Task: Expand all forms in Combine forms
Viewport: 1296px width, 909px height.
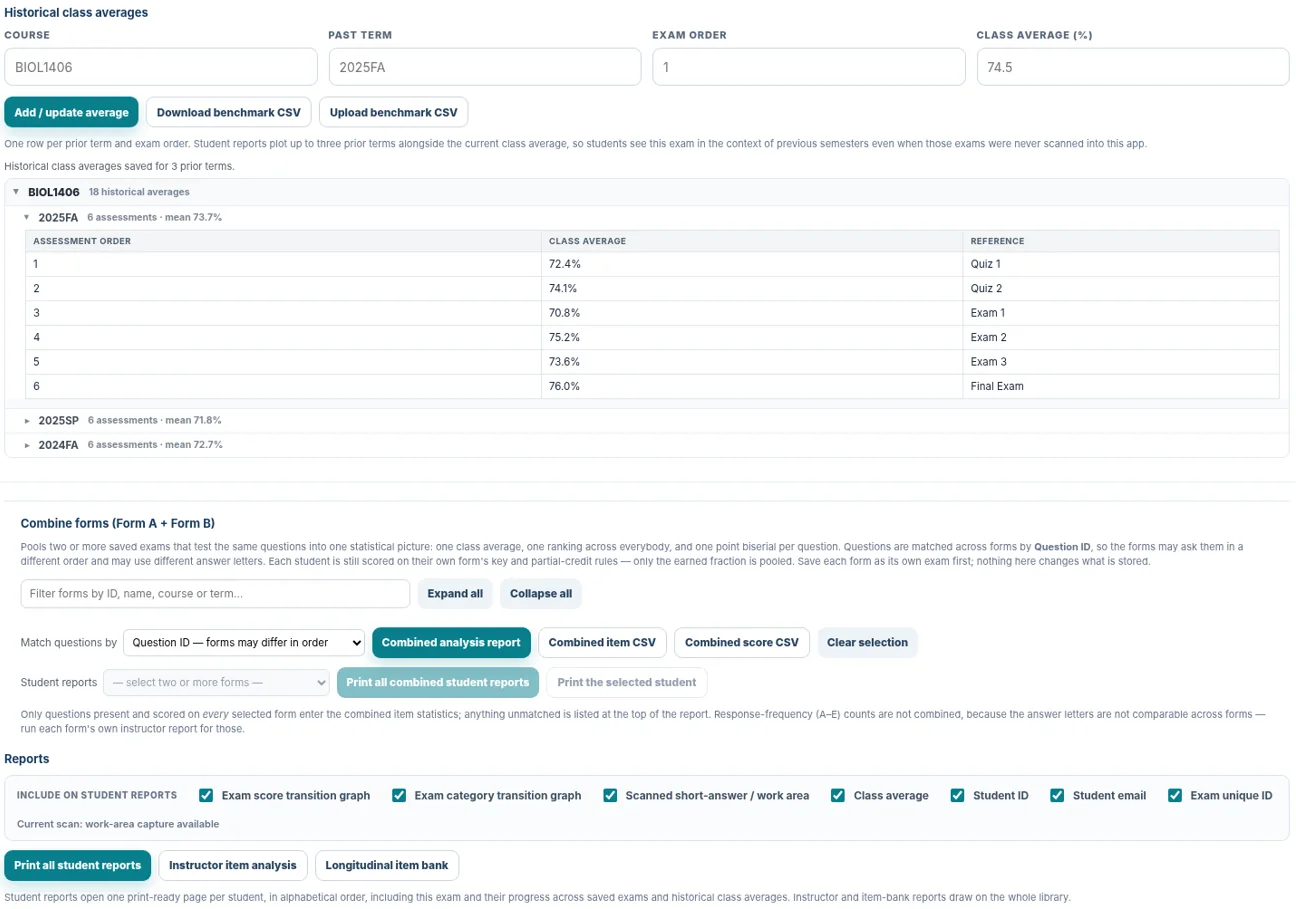Action: click(455, 593)
